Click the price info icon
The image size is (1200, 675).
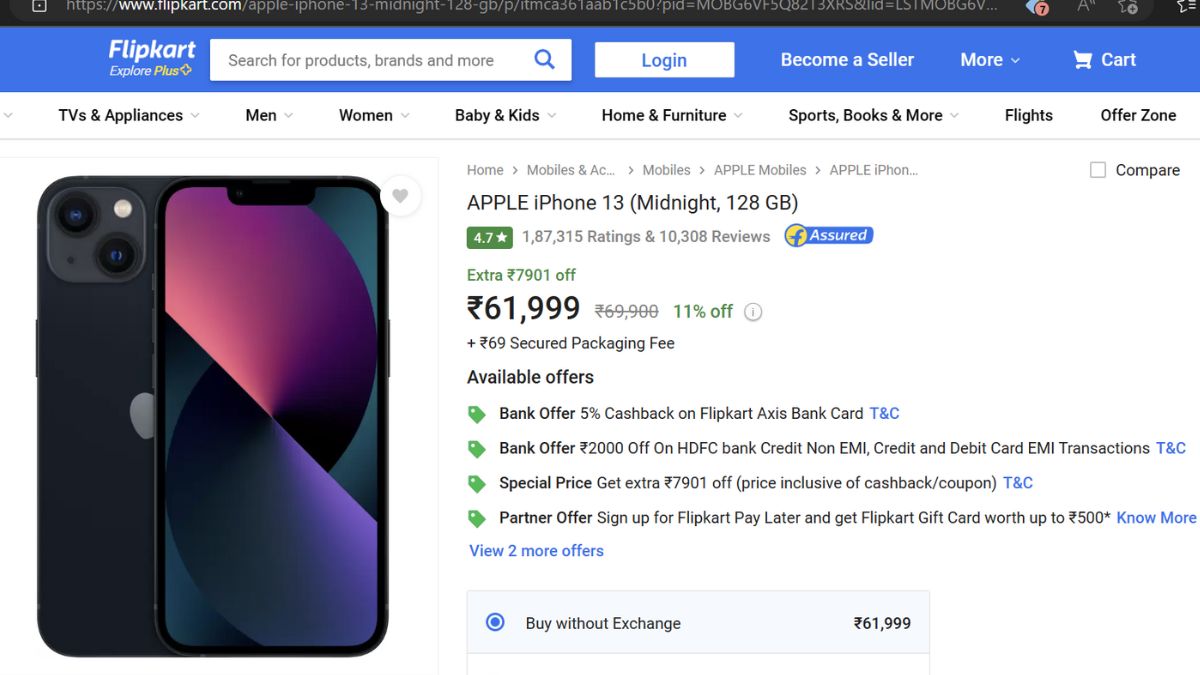(753, 312)
